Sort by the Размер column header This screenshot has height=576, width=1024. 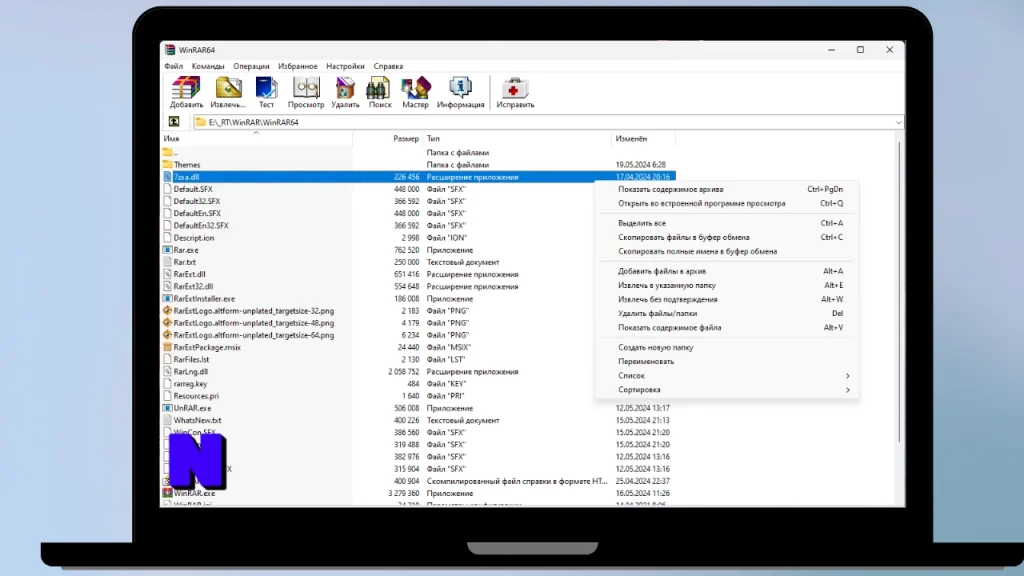click(x=388, y=138)
